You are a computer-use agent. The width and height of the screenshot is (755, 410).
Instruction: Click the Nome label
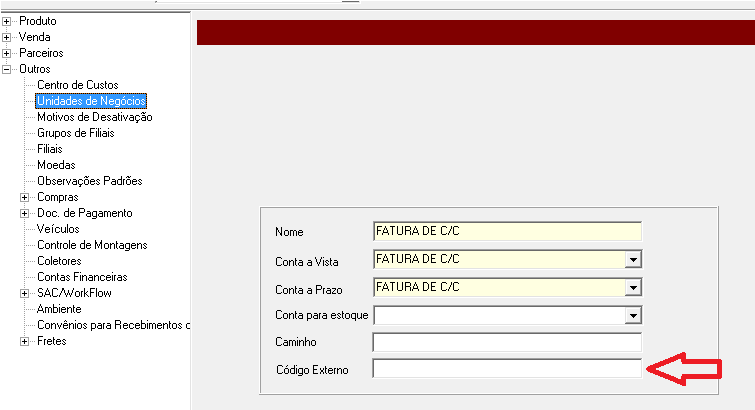(289, 232)
